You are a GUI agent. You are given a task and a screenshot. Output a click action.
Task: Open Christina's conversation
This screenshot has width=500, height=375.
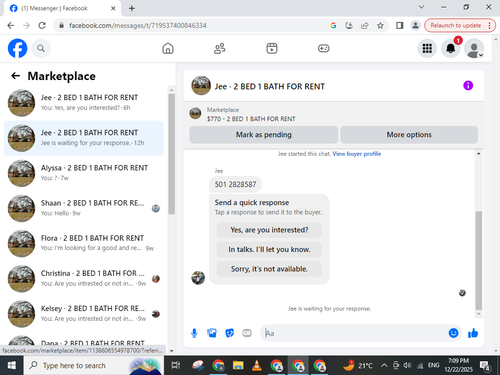coord(84,279)
